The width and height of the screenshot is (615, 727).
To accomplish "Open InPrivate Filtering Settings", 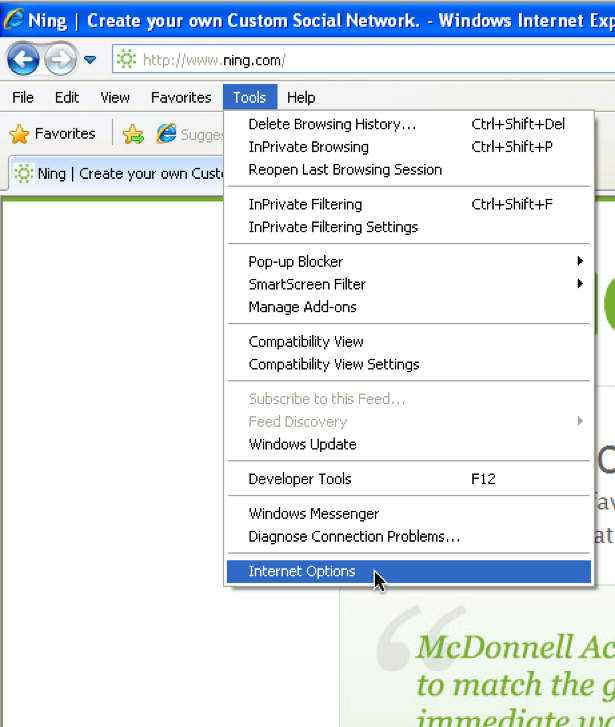I will [409, 227].
